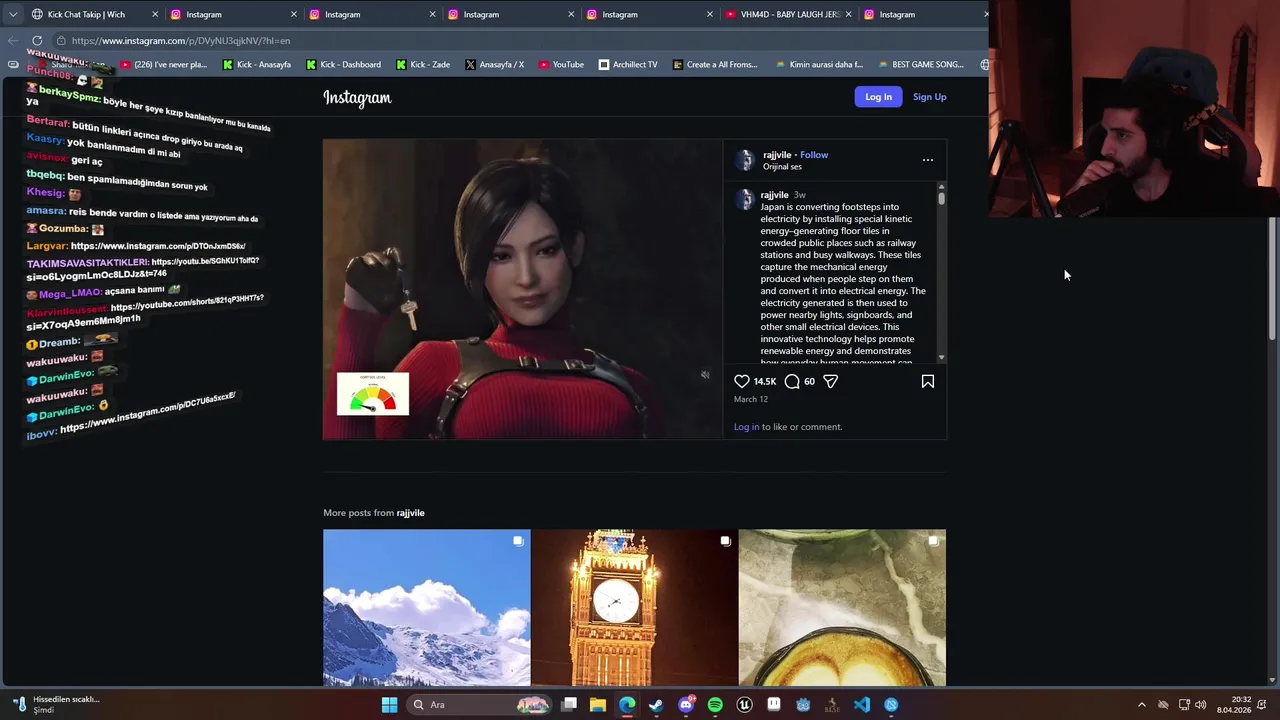Open the snowy mountain post thumbnail

pos(427,608)
